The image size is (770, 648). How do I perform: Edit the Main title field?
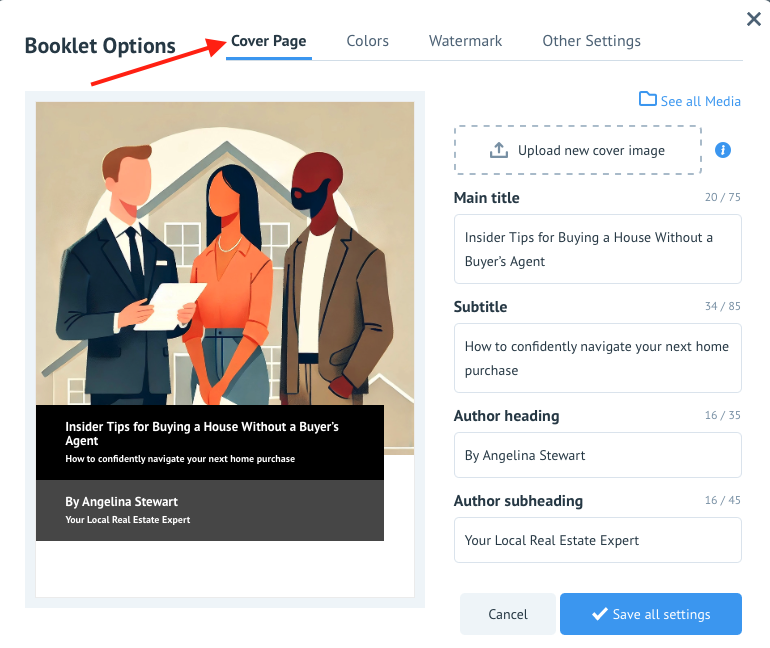(598, 249)
